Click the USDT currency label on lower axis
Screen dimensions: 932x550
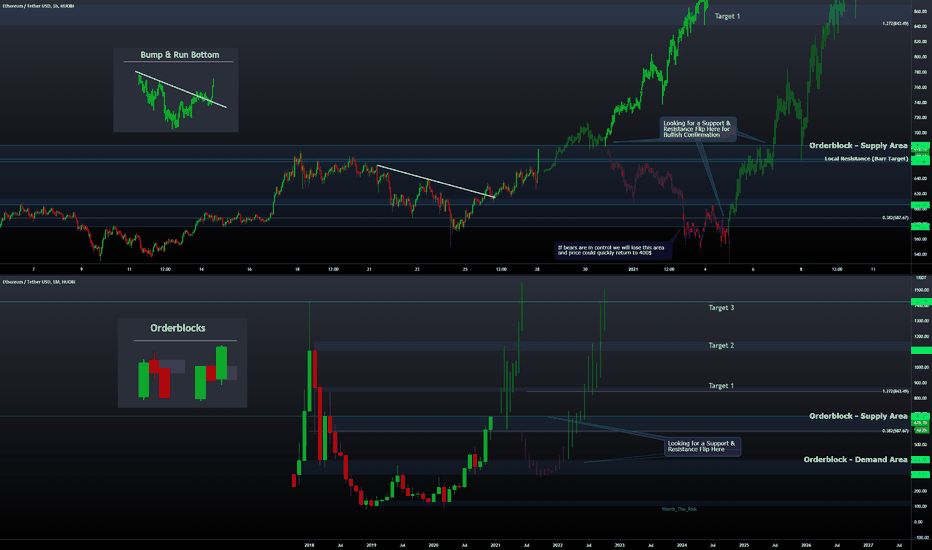[921, 278]
